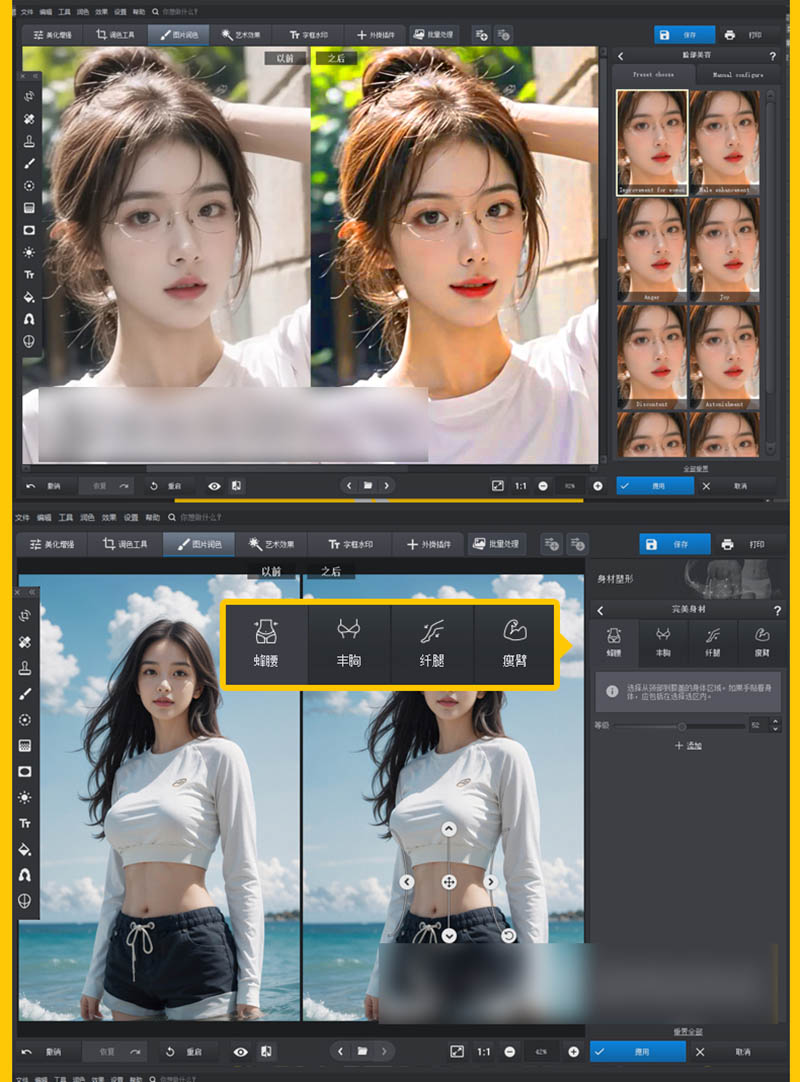Collapse the left toolbar in the body-shaping window
800x1082 pixels.
[x=32, y=592]
